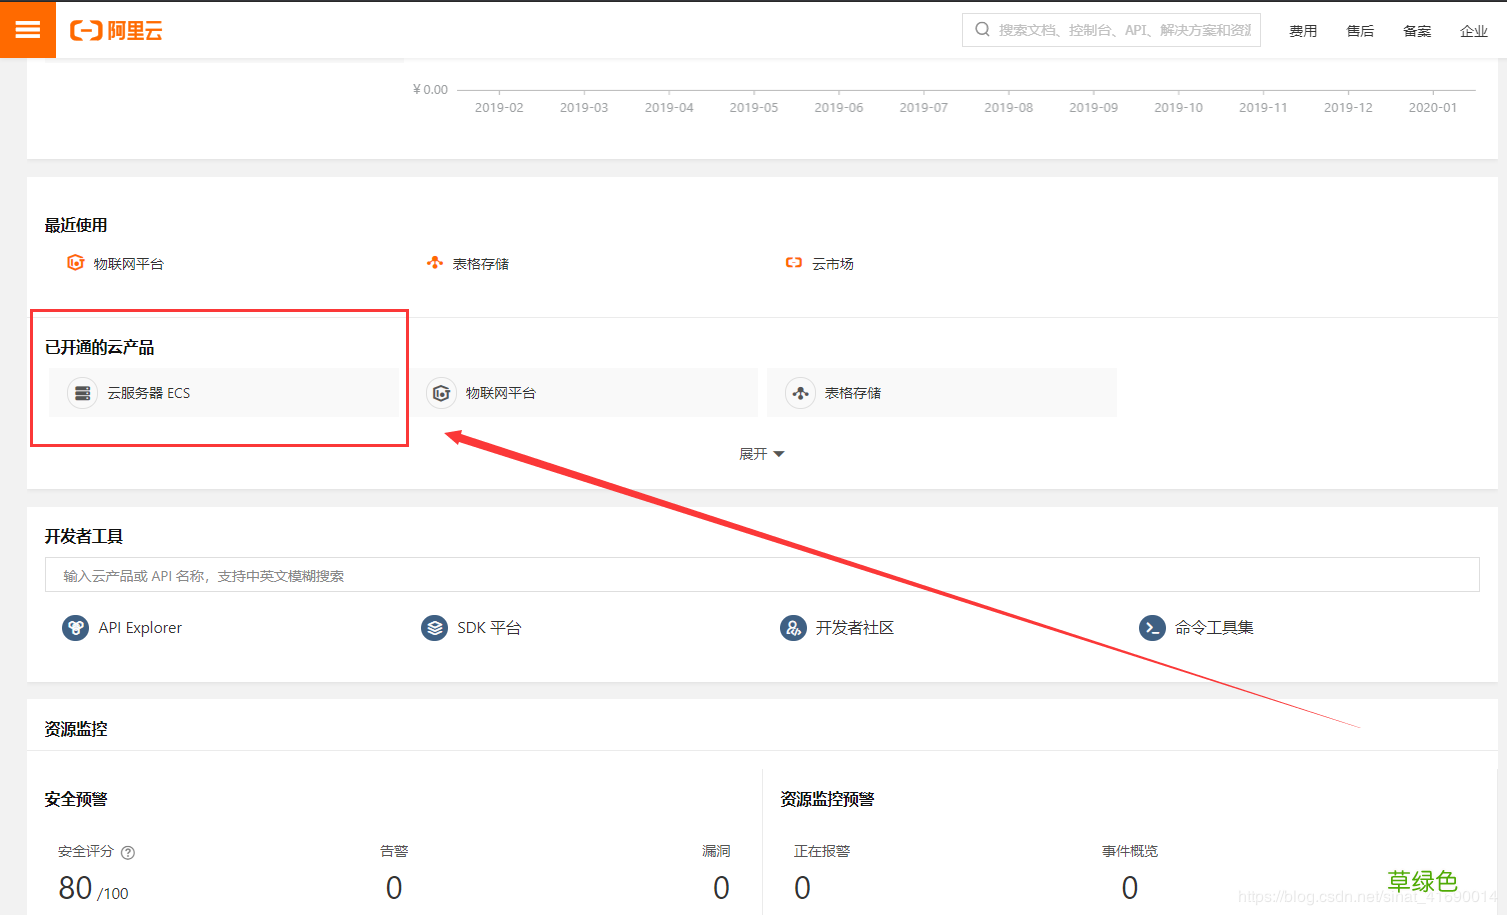Expand the 展开 products list
1507x915 pixels.
click(x=761, y=454)
